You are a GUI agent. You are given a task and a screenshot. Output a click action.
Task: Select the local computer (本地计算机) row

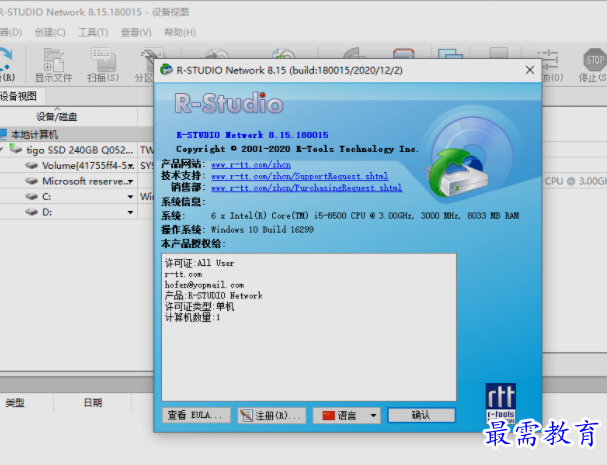tap(77, 134)
